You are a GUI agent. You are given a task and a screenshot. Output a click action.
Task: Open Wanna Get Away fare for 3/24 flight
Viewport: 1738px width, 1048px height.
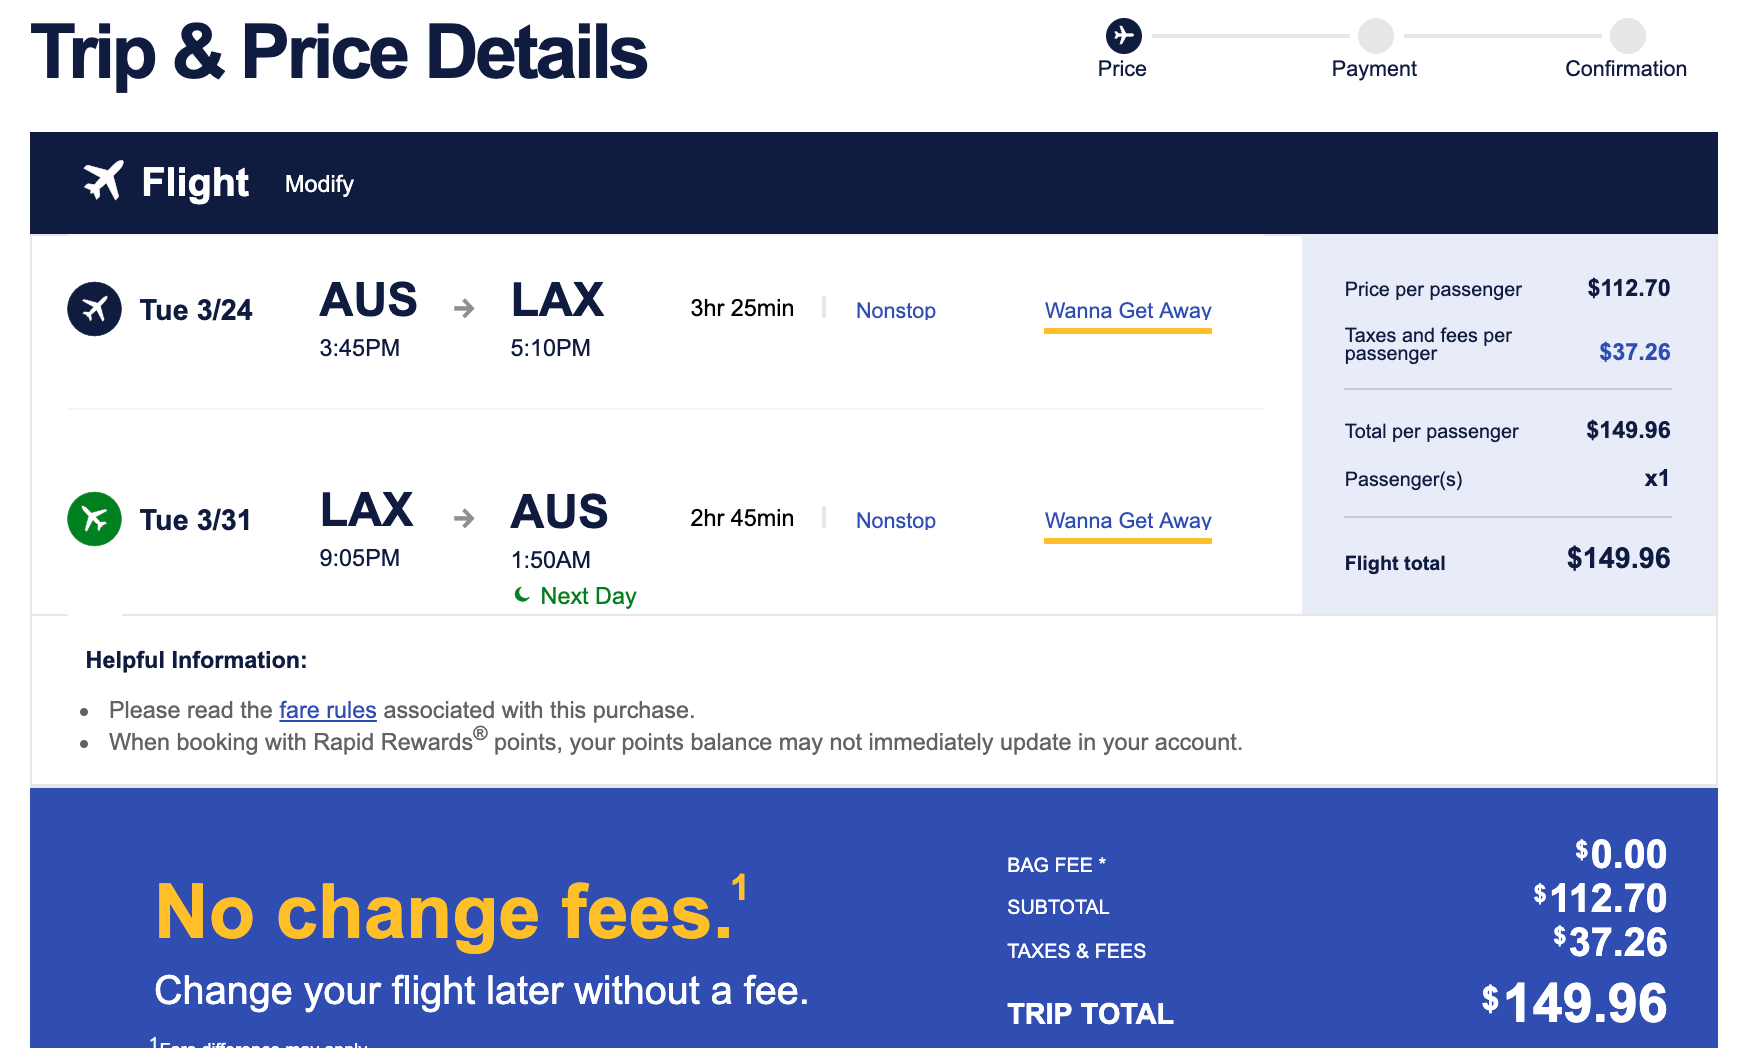pos(1127,311)
